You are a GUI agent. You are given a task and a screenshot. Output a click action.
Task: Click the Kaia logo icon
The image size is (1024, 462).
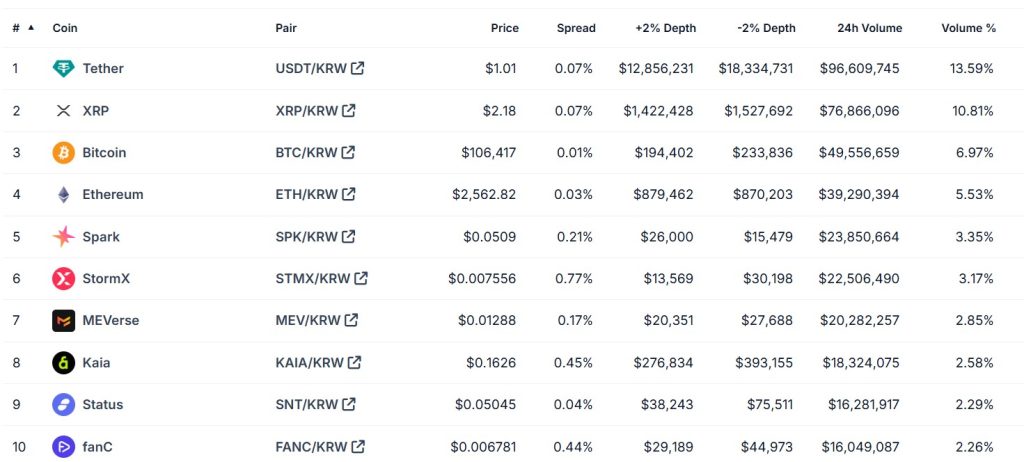click(64, 363)
